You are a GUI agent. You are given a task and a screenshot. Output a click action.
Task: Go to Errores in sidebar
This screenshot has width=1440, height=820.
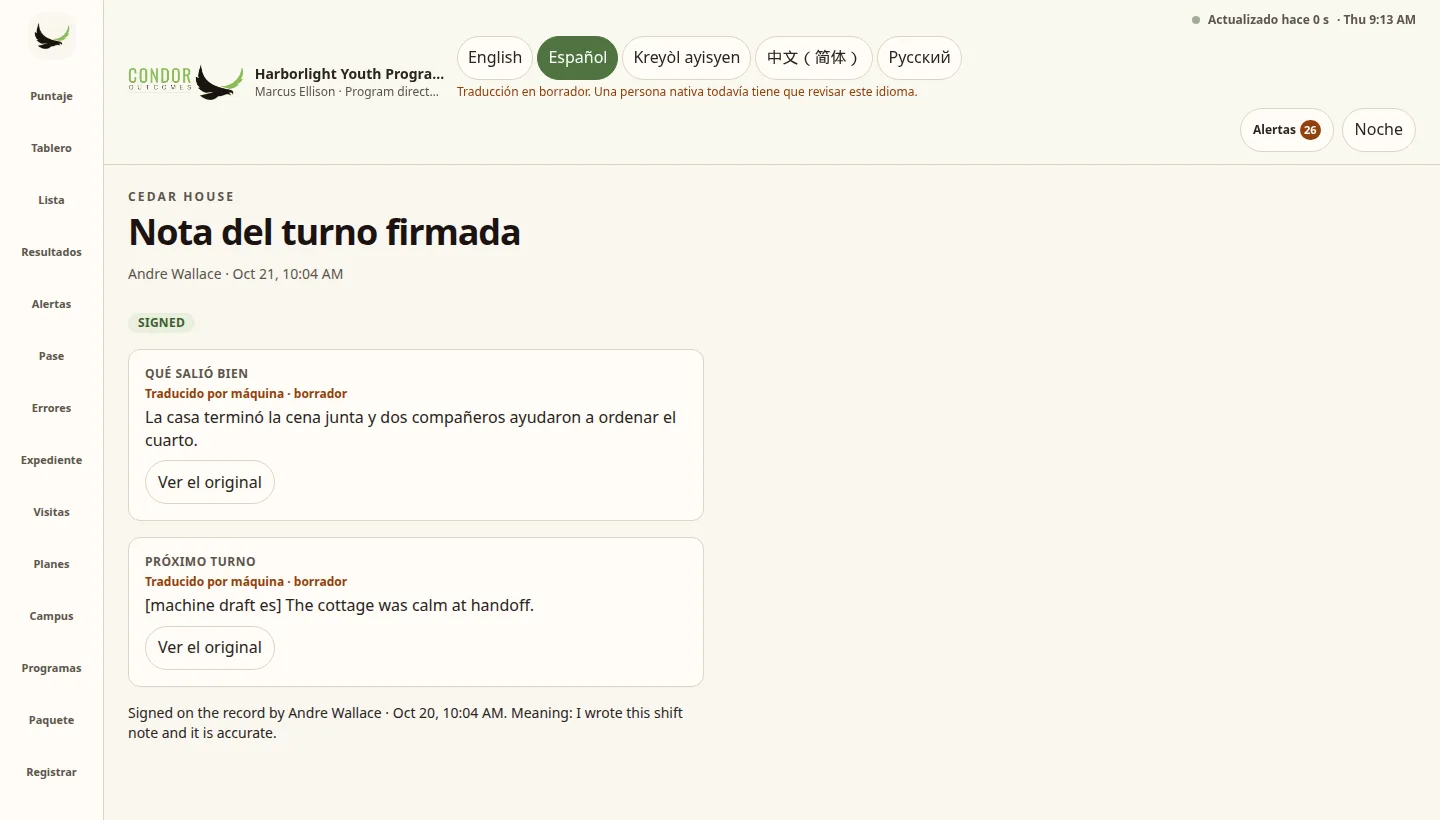pos(51,408)
